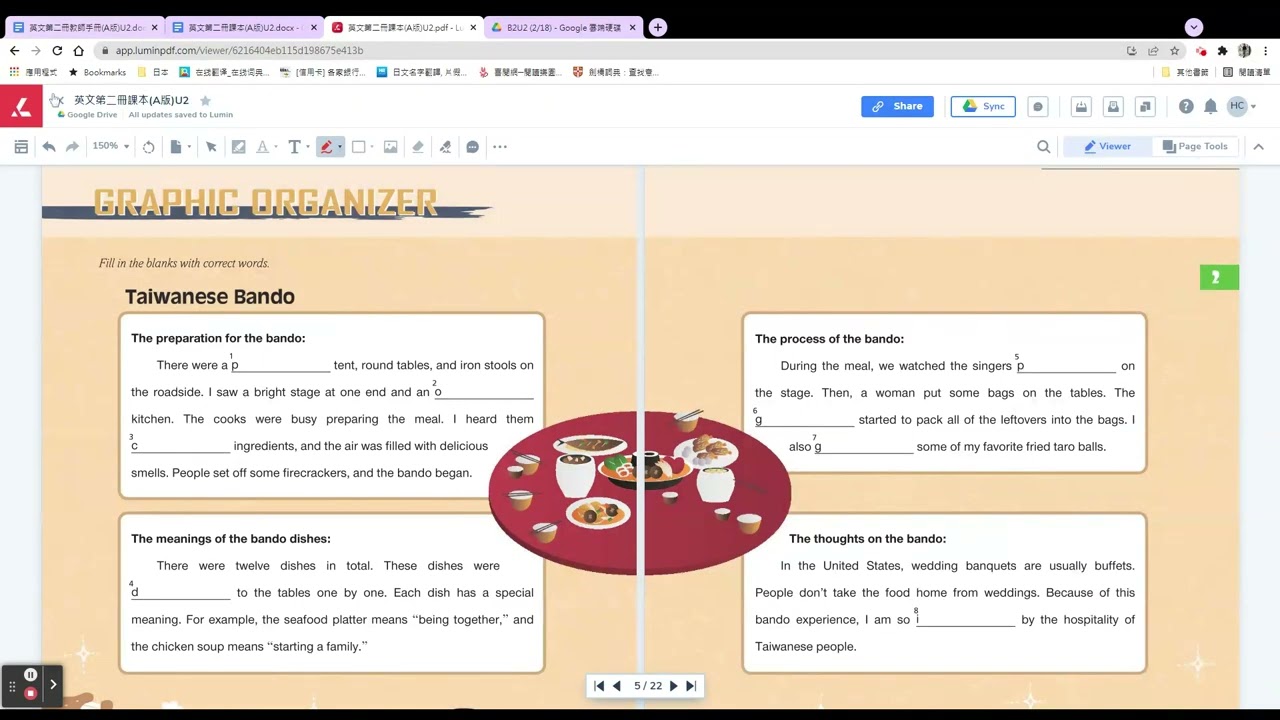Collapse the toolbar with chevron up

pyautogui.click(x=1258, y=147)
